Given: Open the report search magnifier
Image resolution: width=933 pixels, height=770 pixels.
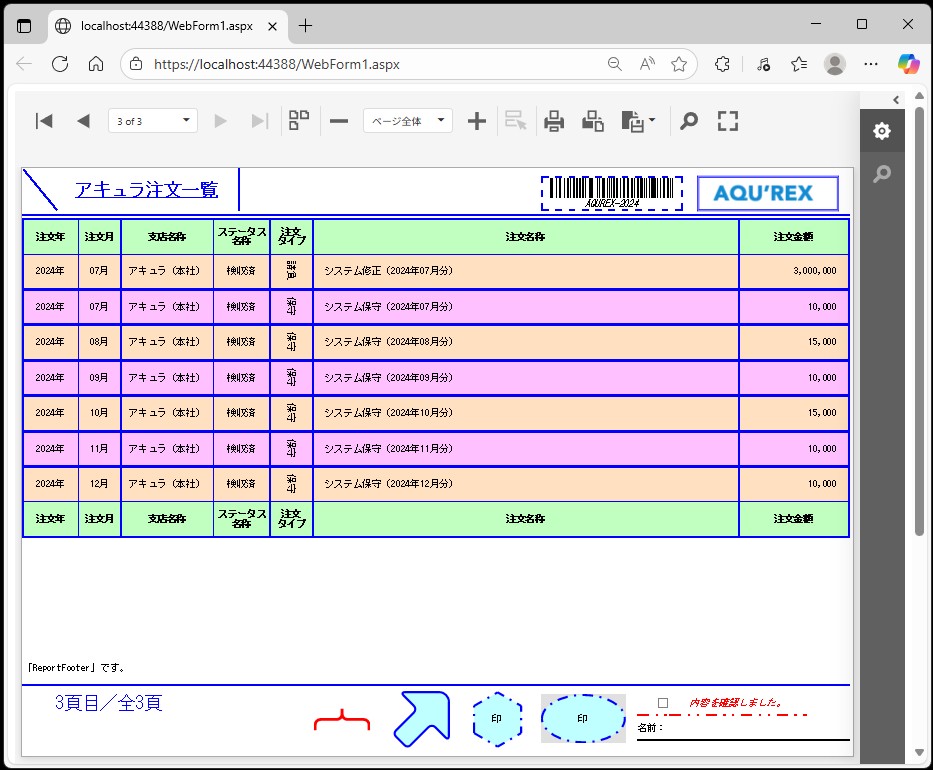Looking at the screenshot, I should (689, 121).
